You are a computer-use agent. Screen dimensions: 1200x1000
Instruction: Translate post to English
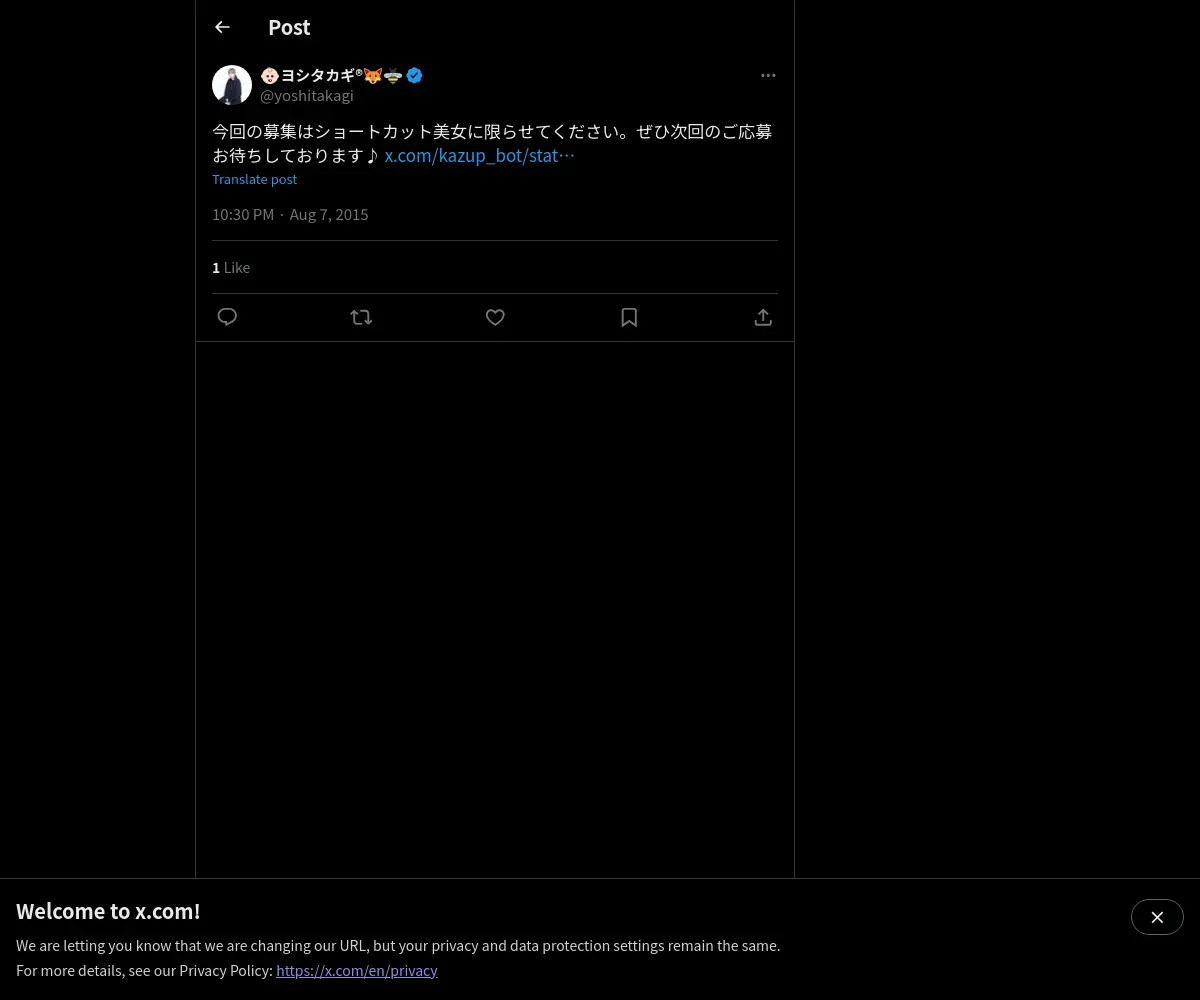tap(254, 179)
